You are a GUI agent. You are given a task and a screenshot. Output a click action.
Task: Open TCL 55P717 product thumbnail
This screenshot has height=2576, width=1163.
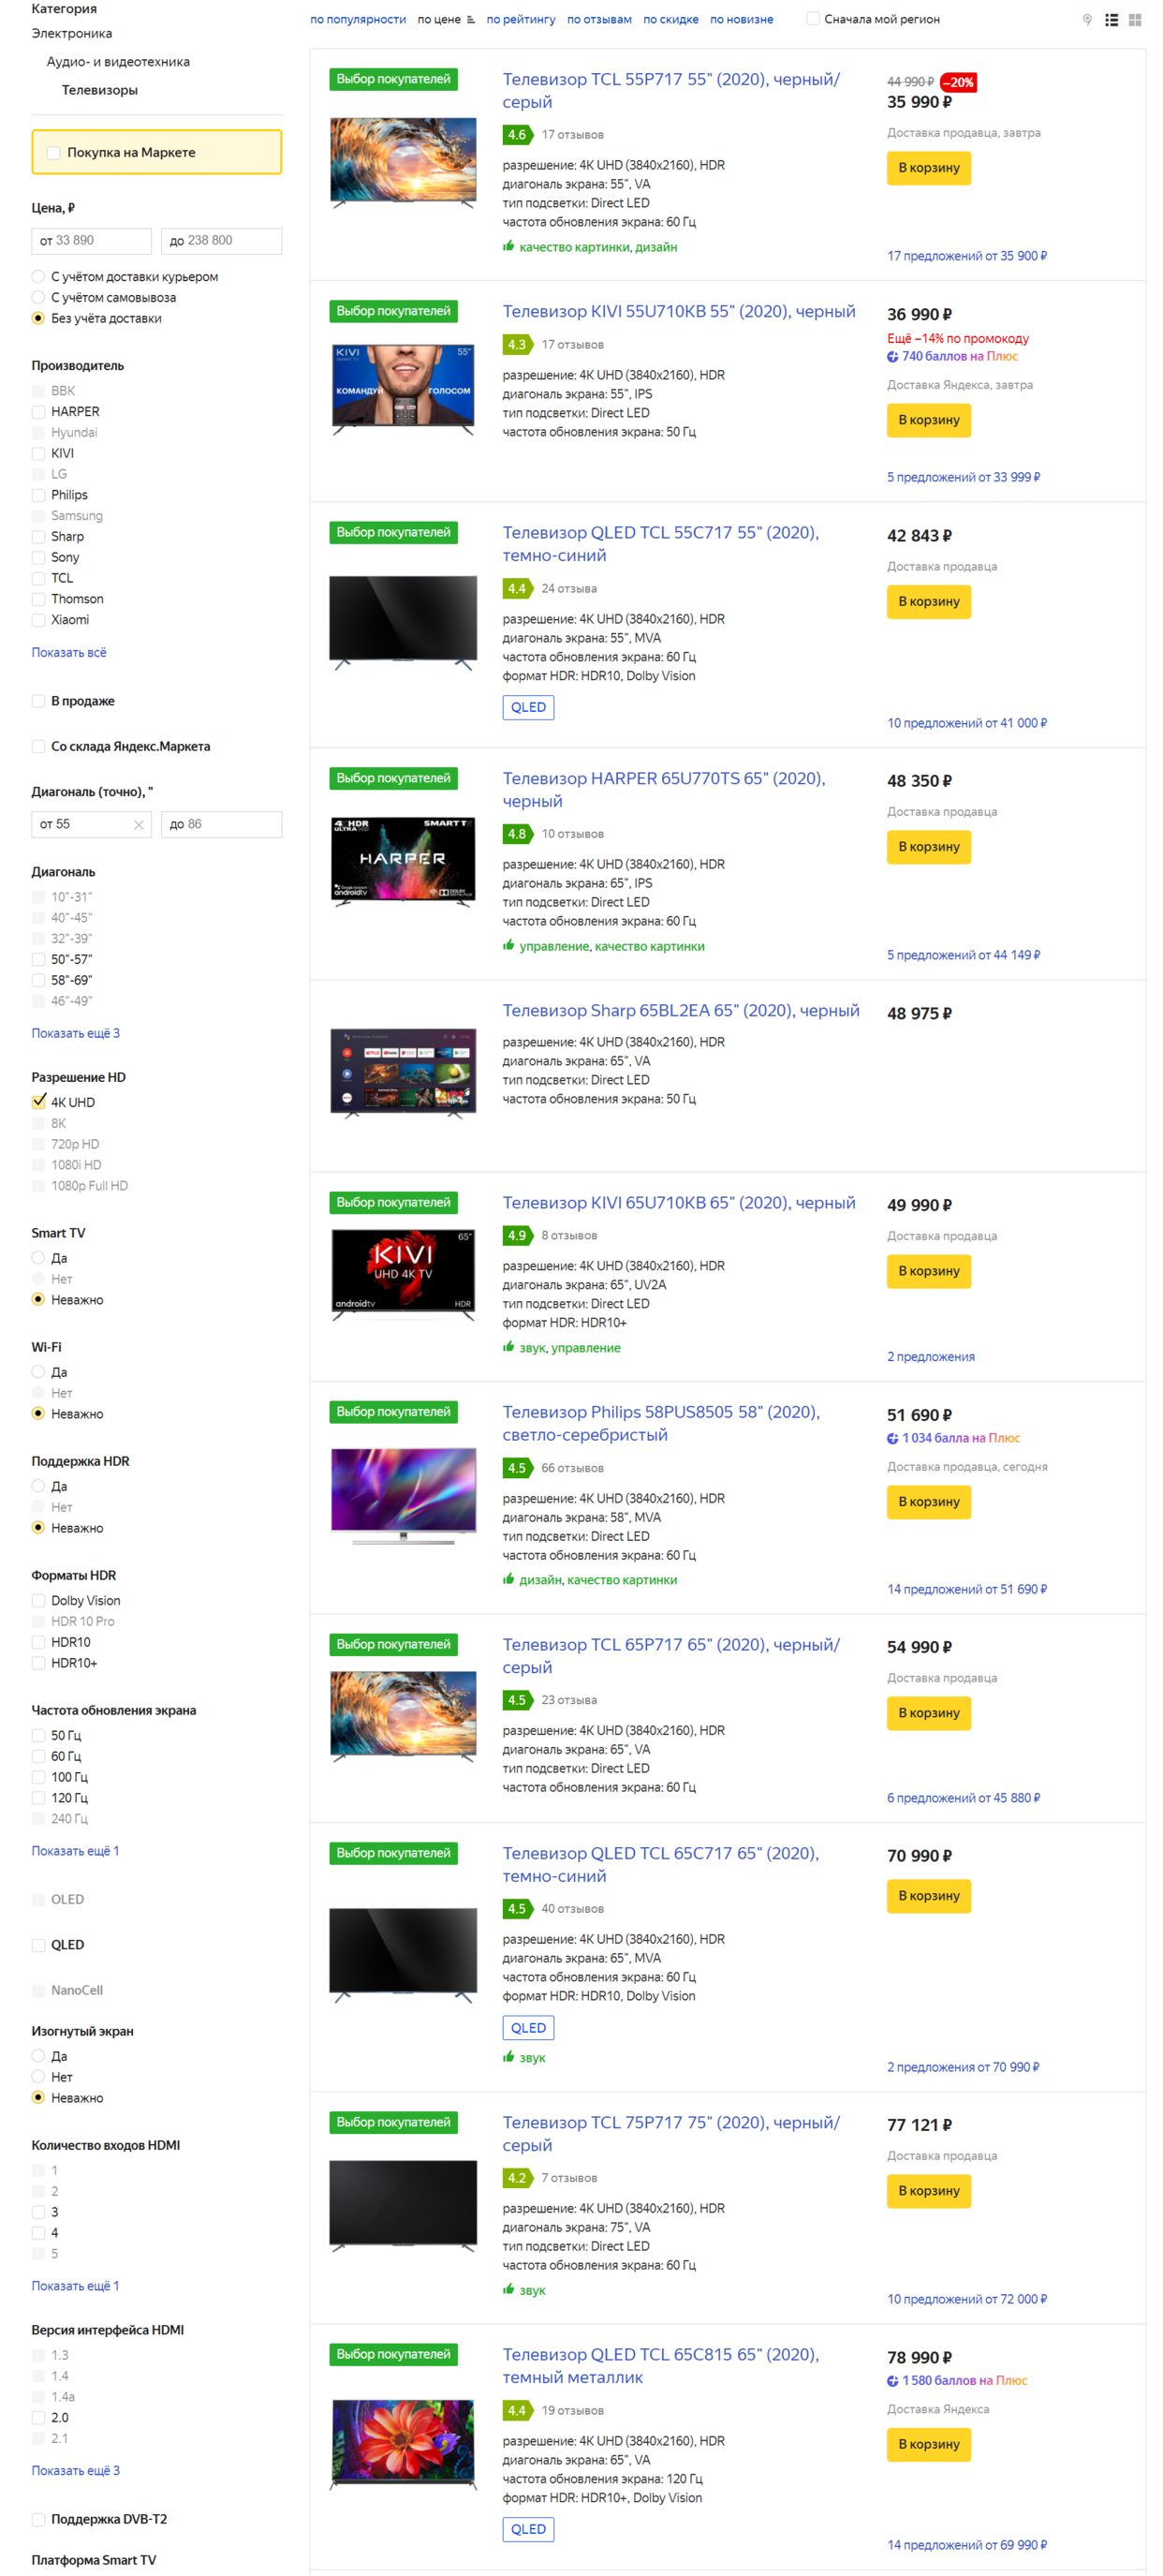tap(403, 161)
